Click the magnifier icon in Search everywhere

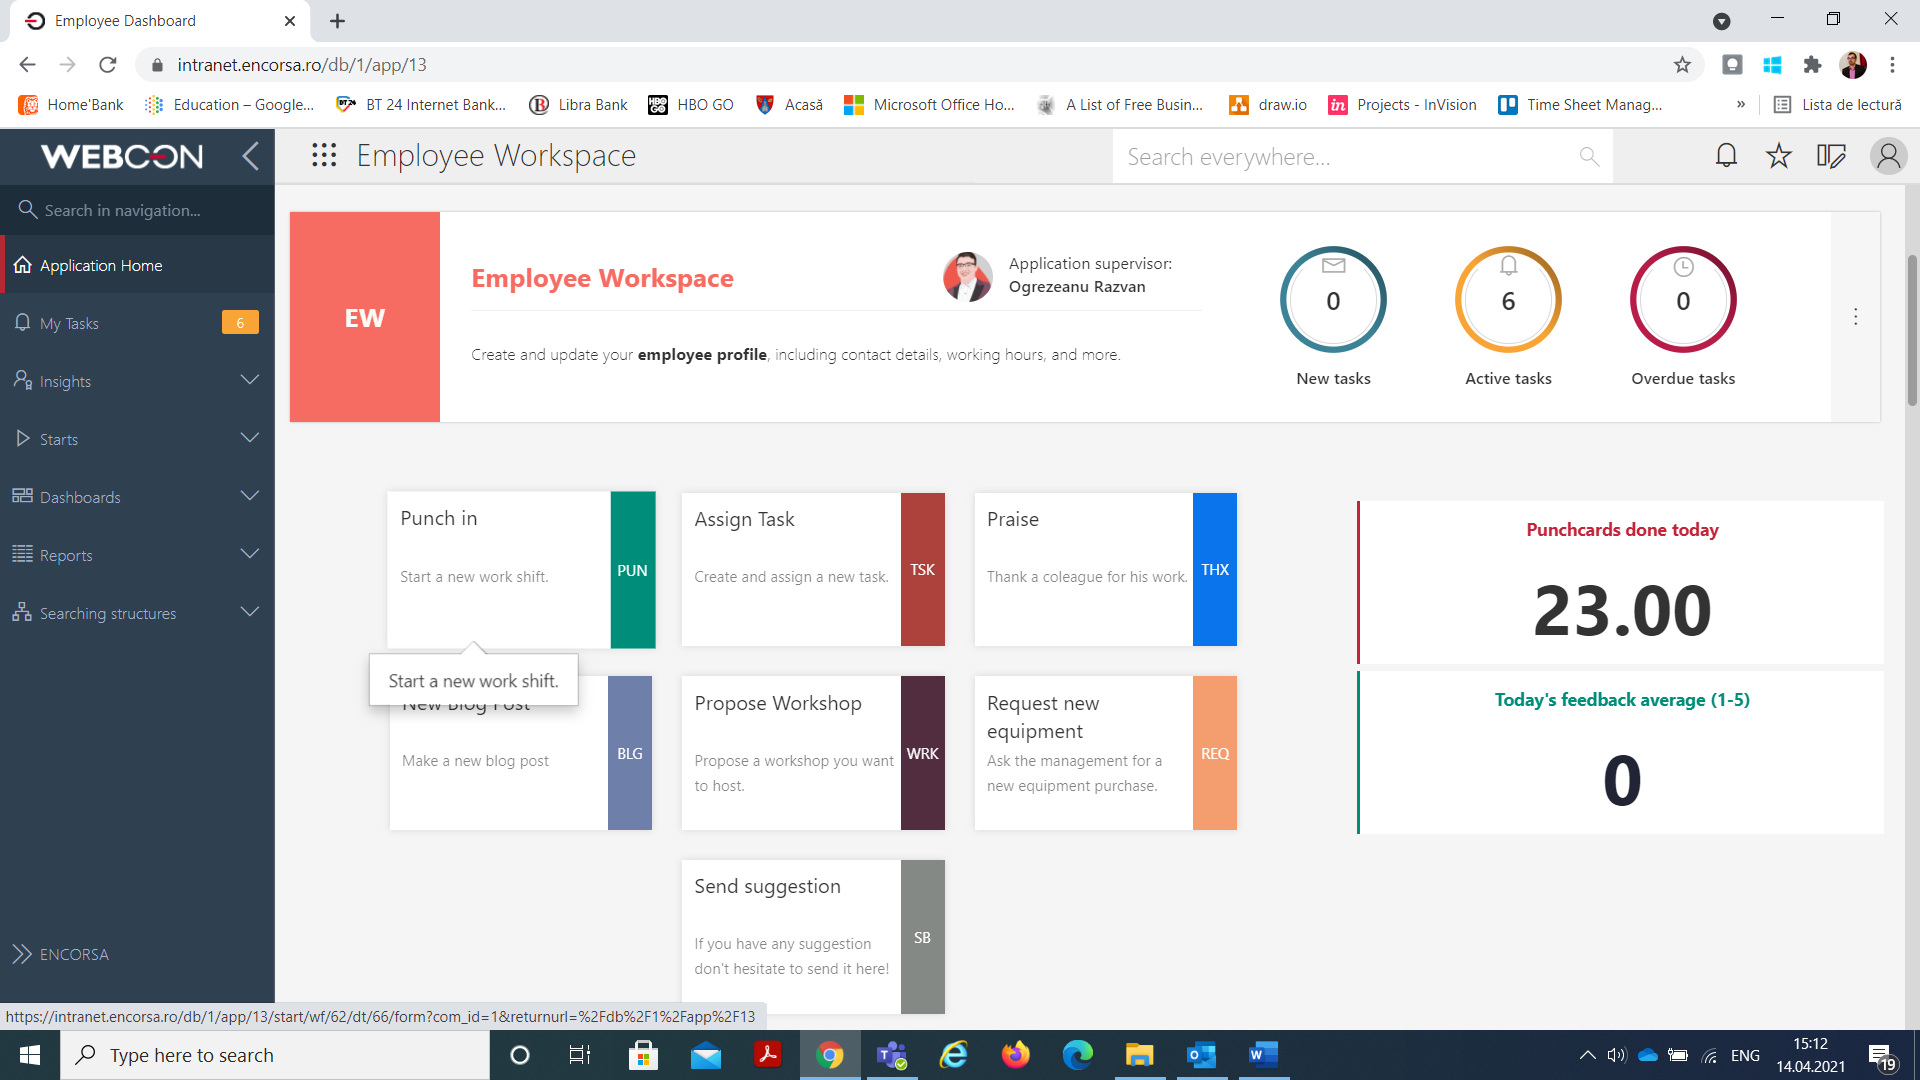pyautogui.click(x=1589, y=157)
